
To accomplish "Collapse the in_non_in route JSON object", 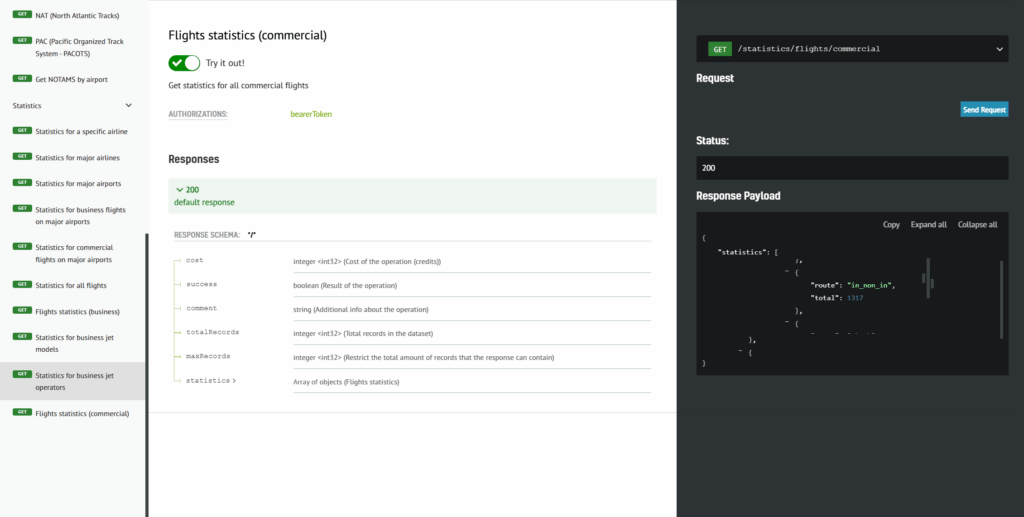I will point(788,272).
